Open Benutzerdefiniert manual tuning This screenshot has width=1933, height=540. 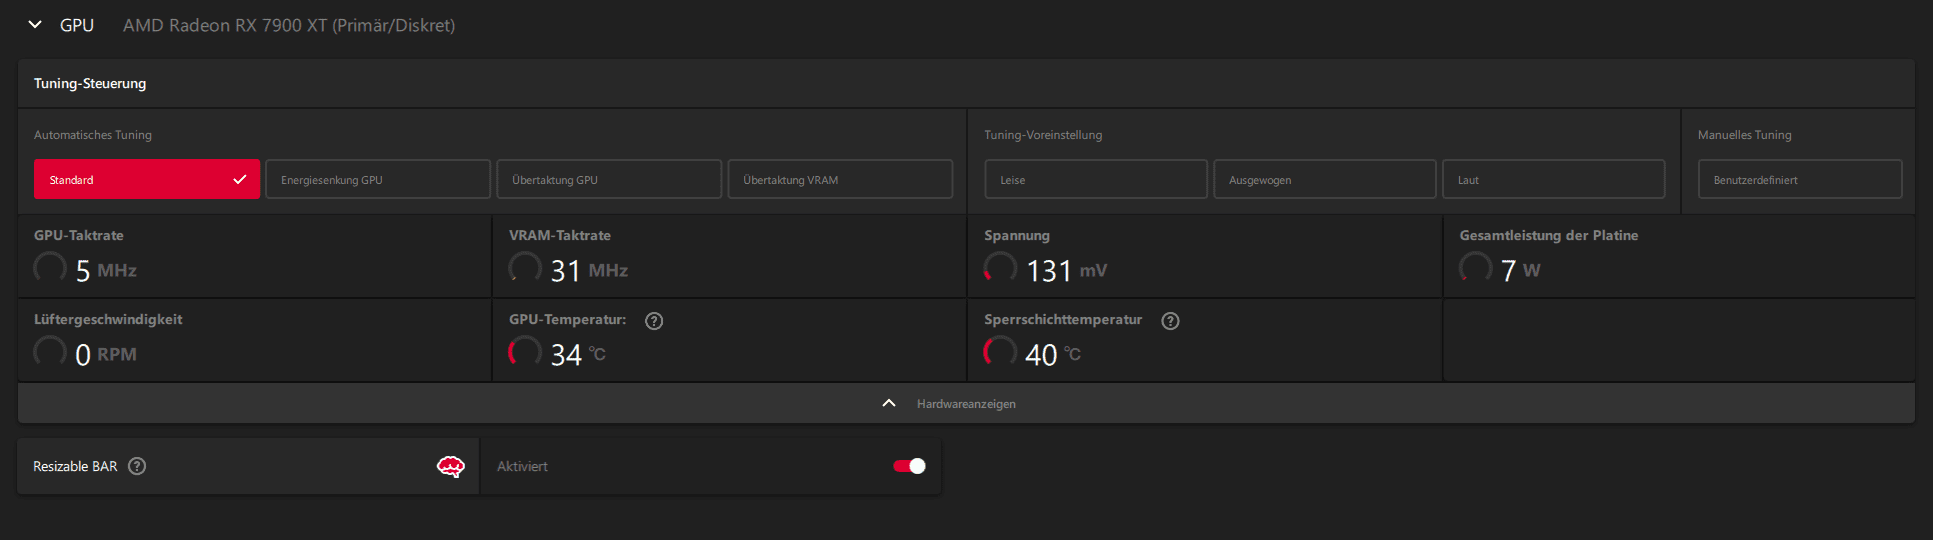tap(1800, 180)
